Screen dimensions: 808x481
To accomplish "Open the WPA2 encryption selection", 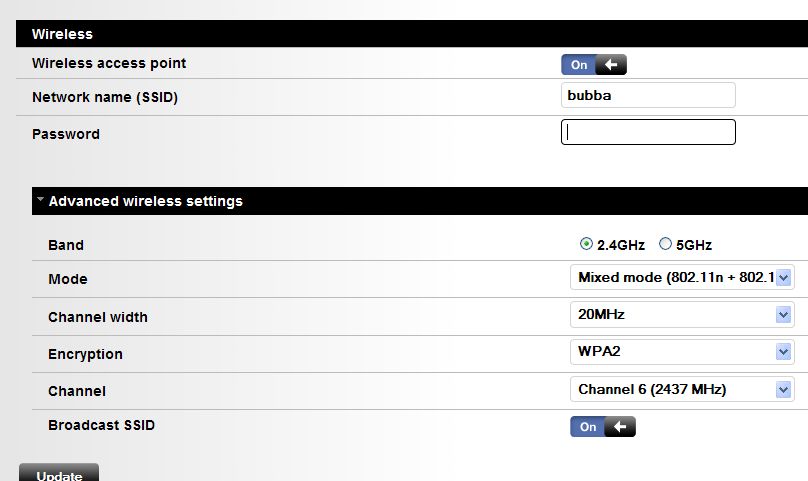I will coord(674,352).
